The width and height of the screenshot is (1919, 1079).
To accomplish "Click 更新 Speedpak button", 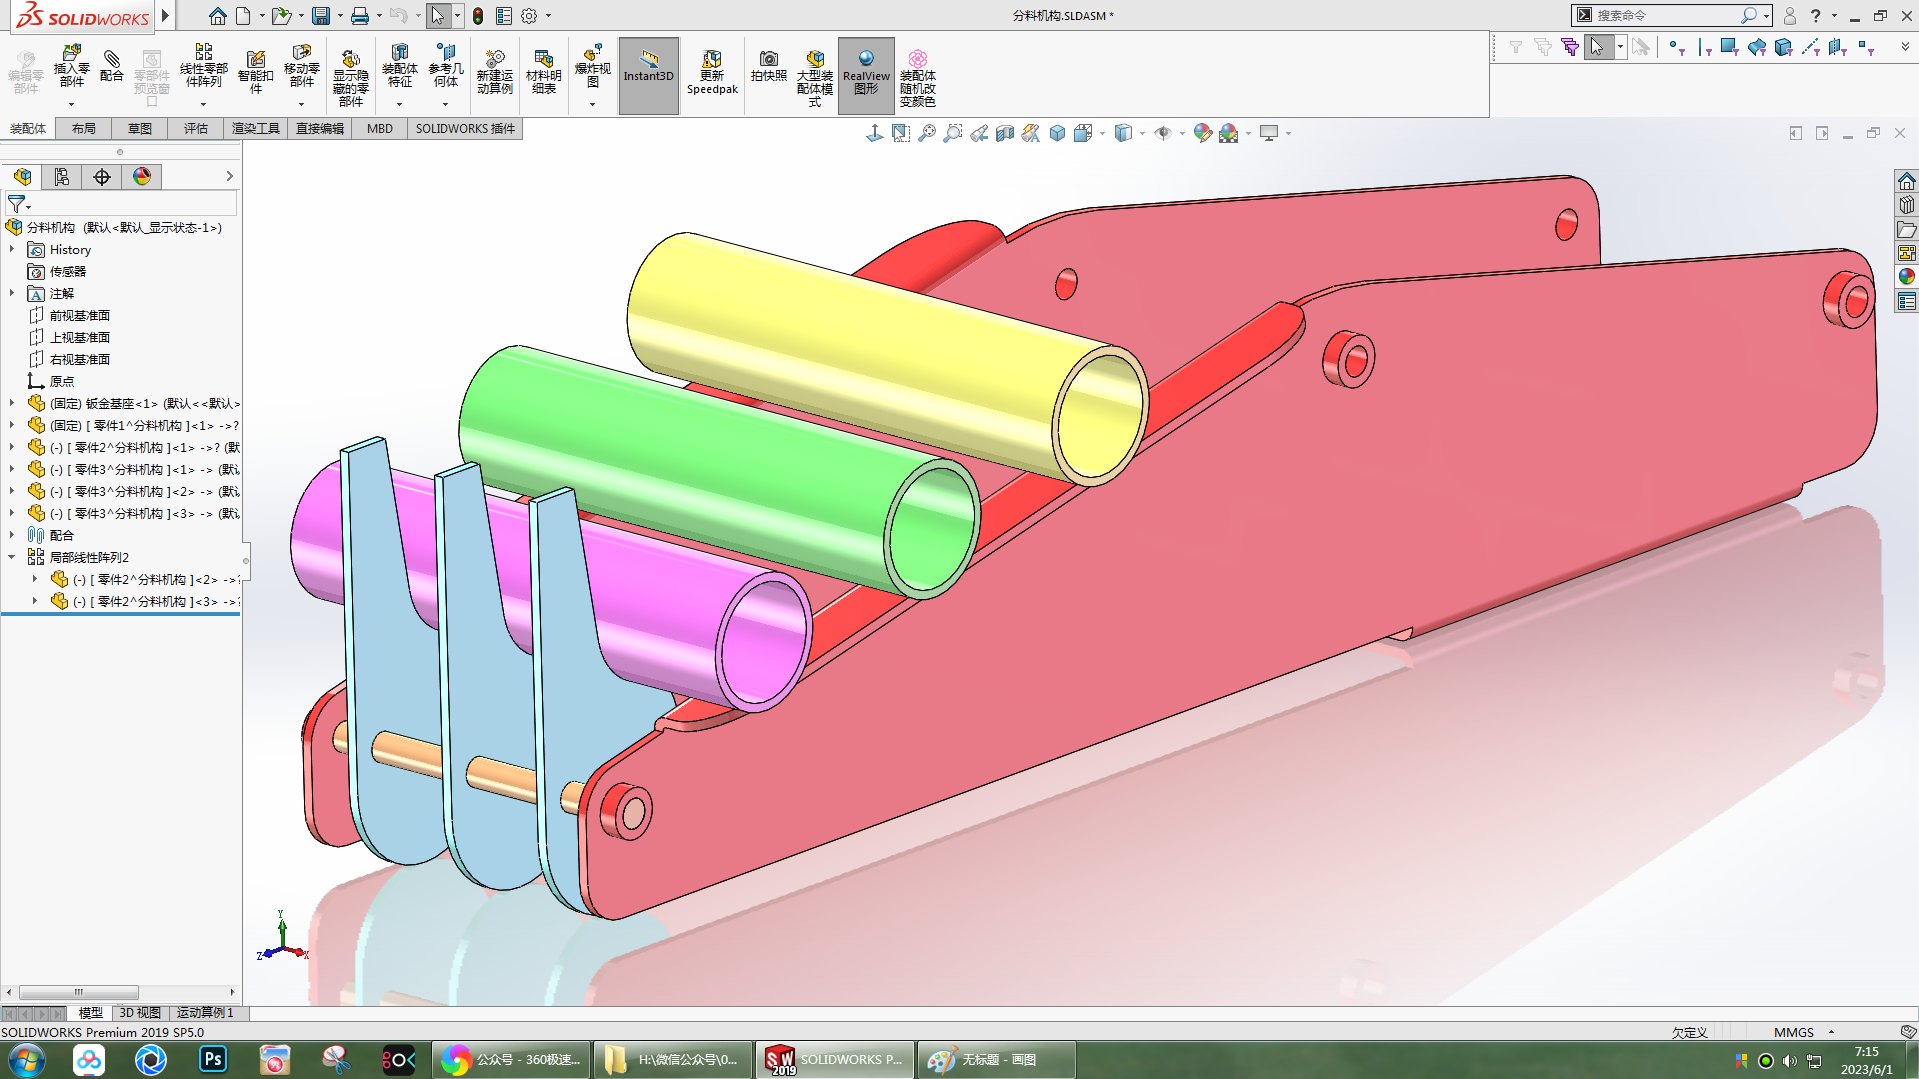I will tap(712, 72).
